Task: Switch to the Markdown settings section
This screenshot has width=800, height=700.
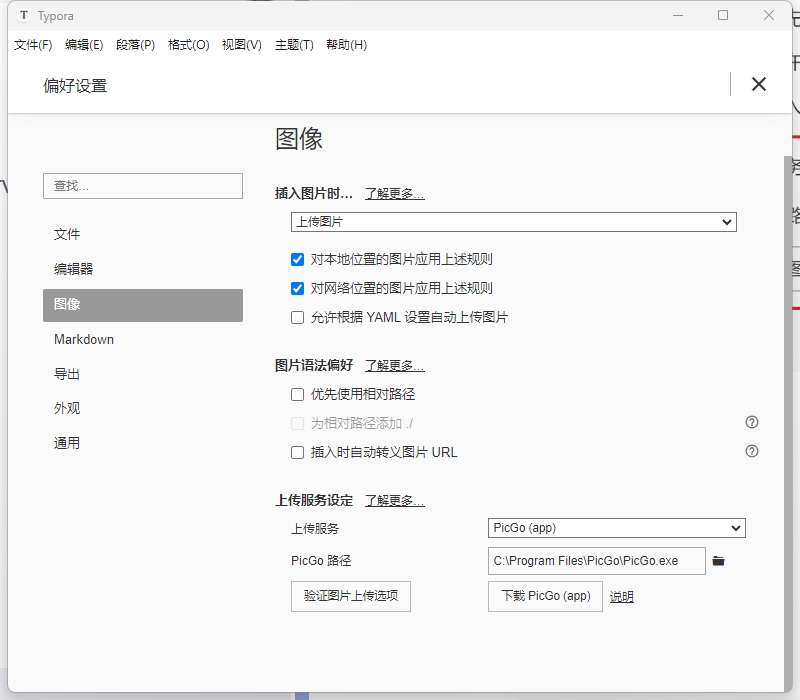Action: tap(84, 340)
